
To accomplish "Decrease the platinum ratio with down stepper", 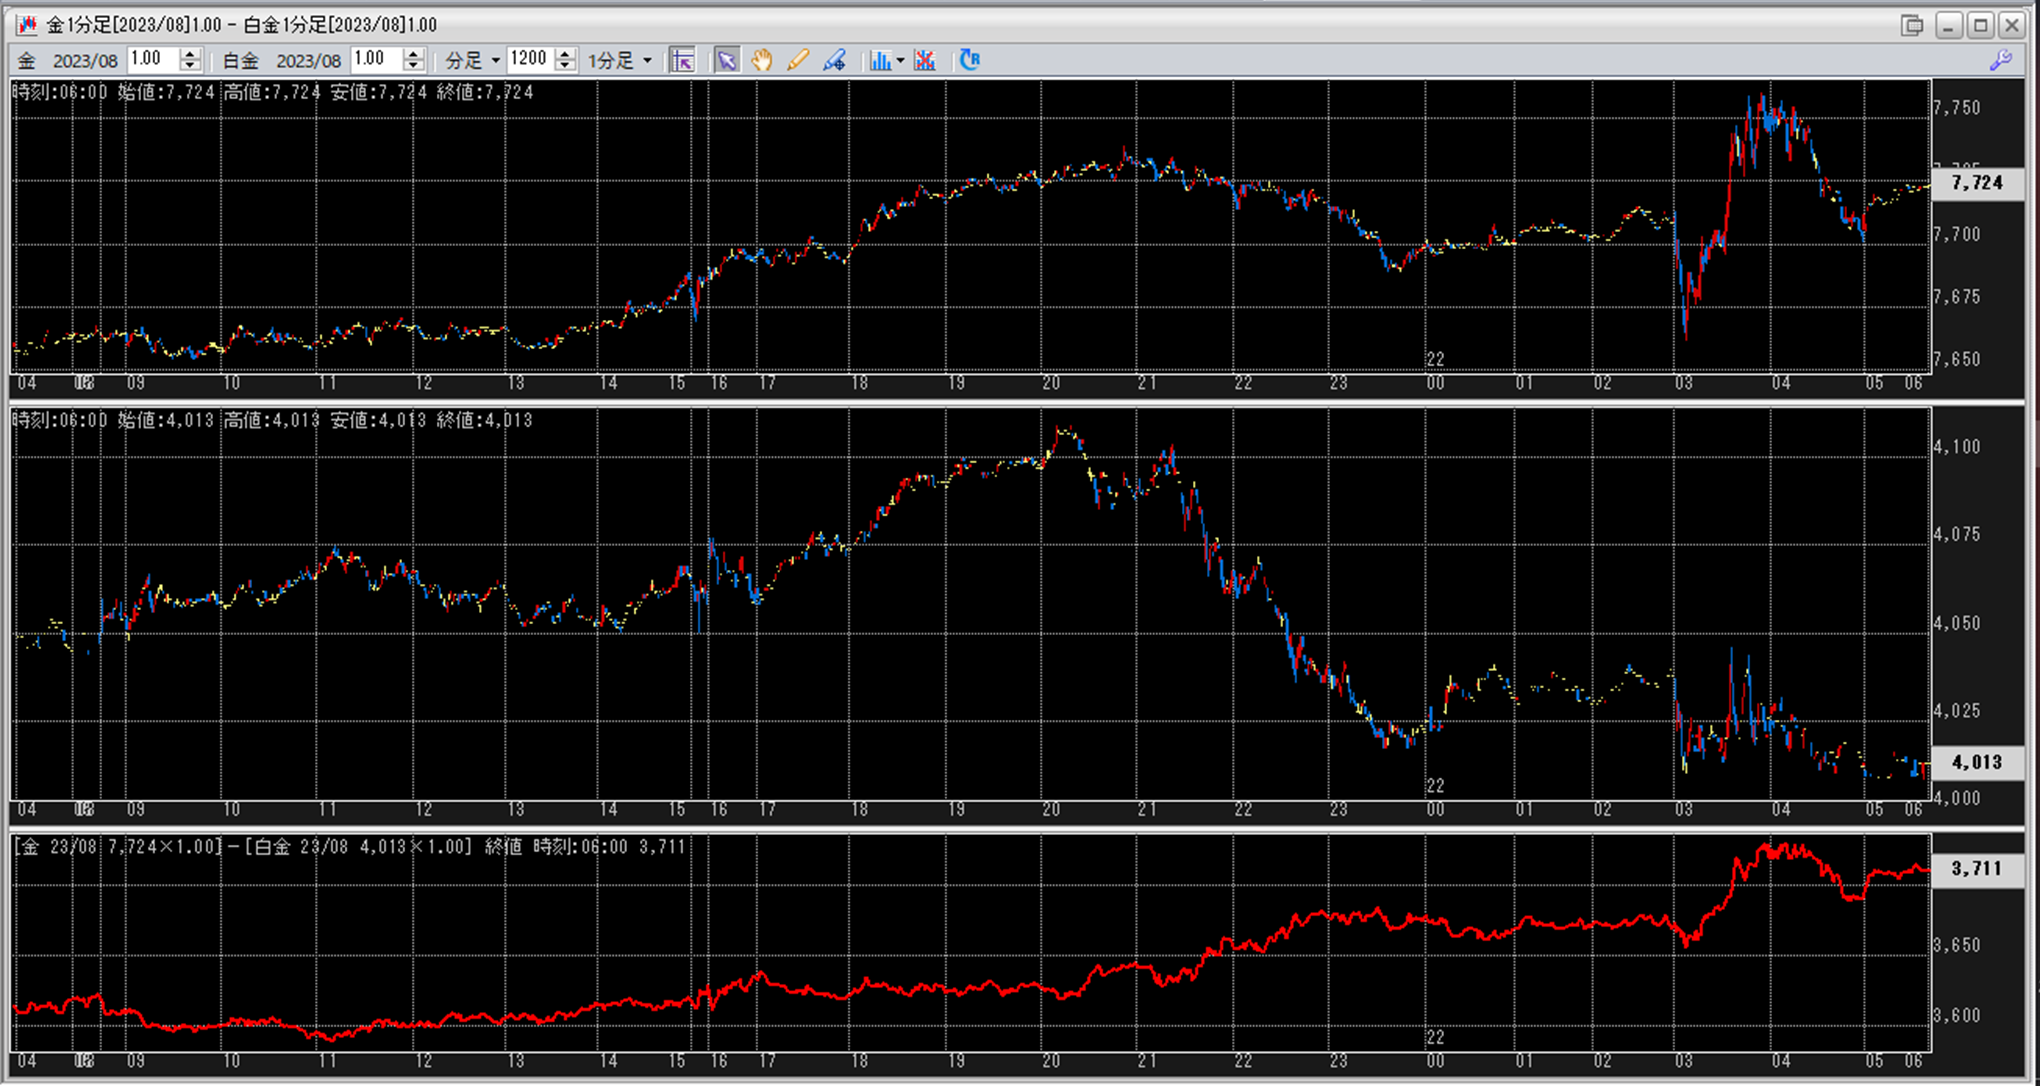I will point(413,66).
